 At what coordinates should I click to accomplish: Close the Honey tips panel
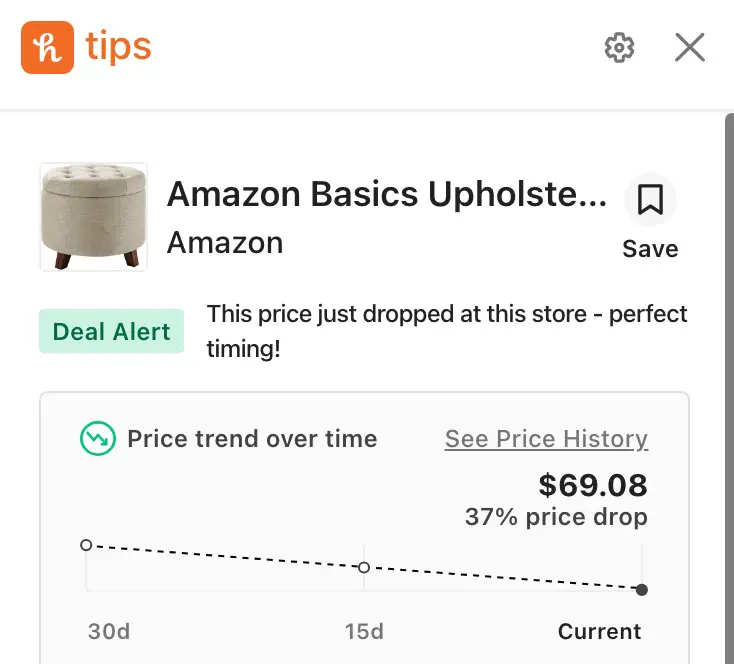click(690, 47)
